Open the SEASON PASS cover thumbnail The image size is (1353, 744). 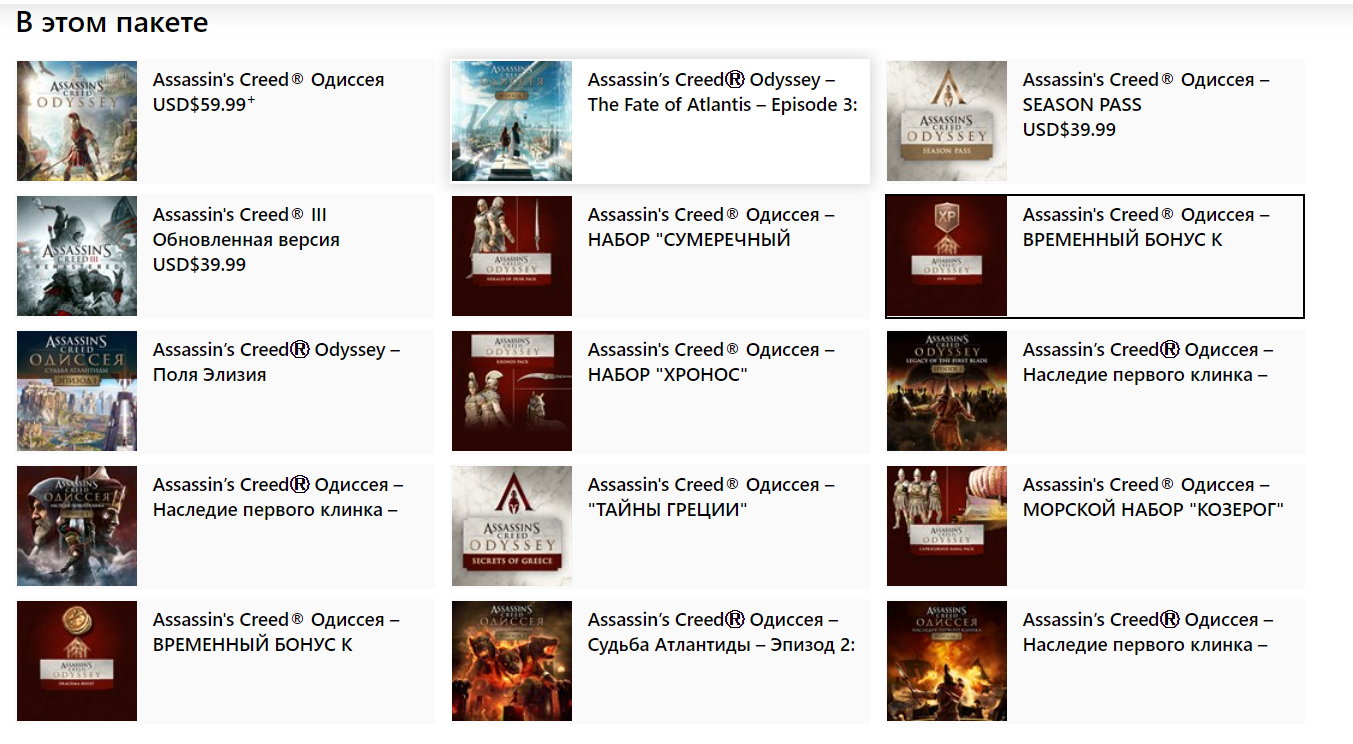click(x=947, y=121)
